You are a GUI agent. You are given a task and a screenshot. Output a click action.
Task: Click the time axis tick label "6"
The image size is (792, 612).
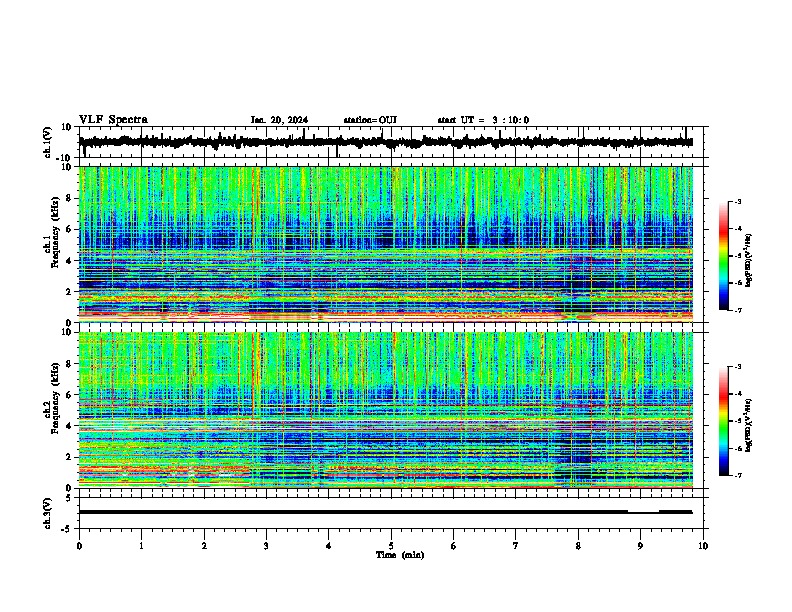(x=454, y=546)
